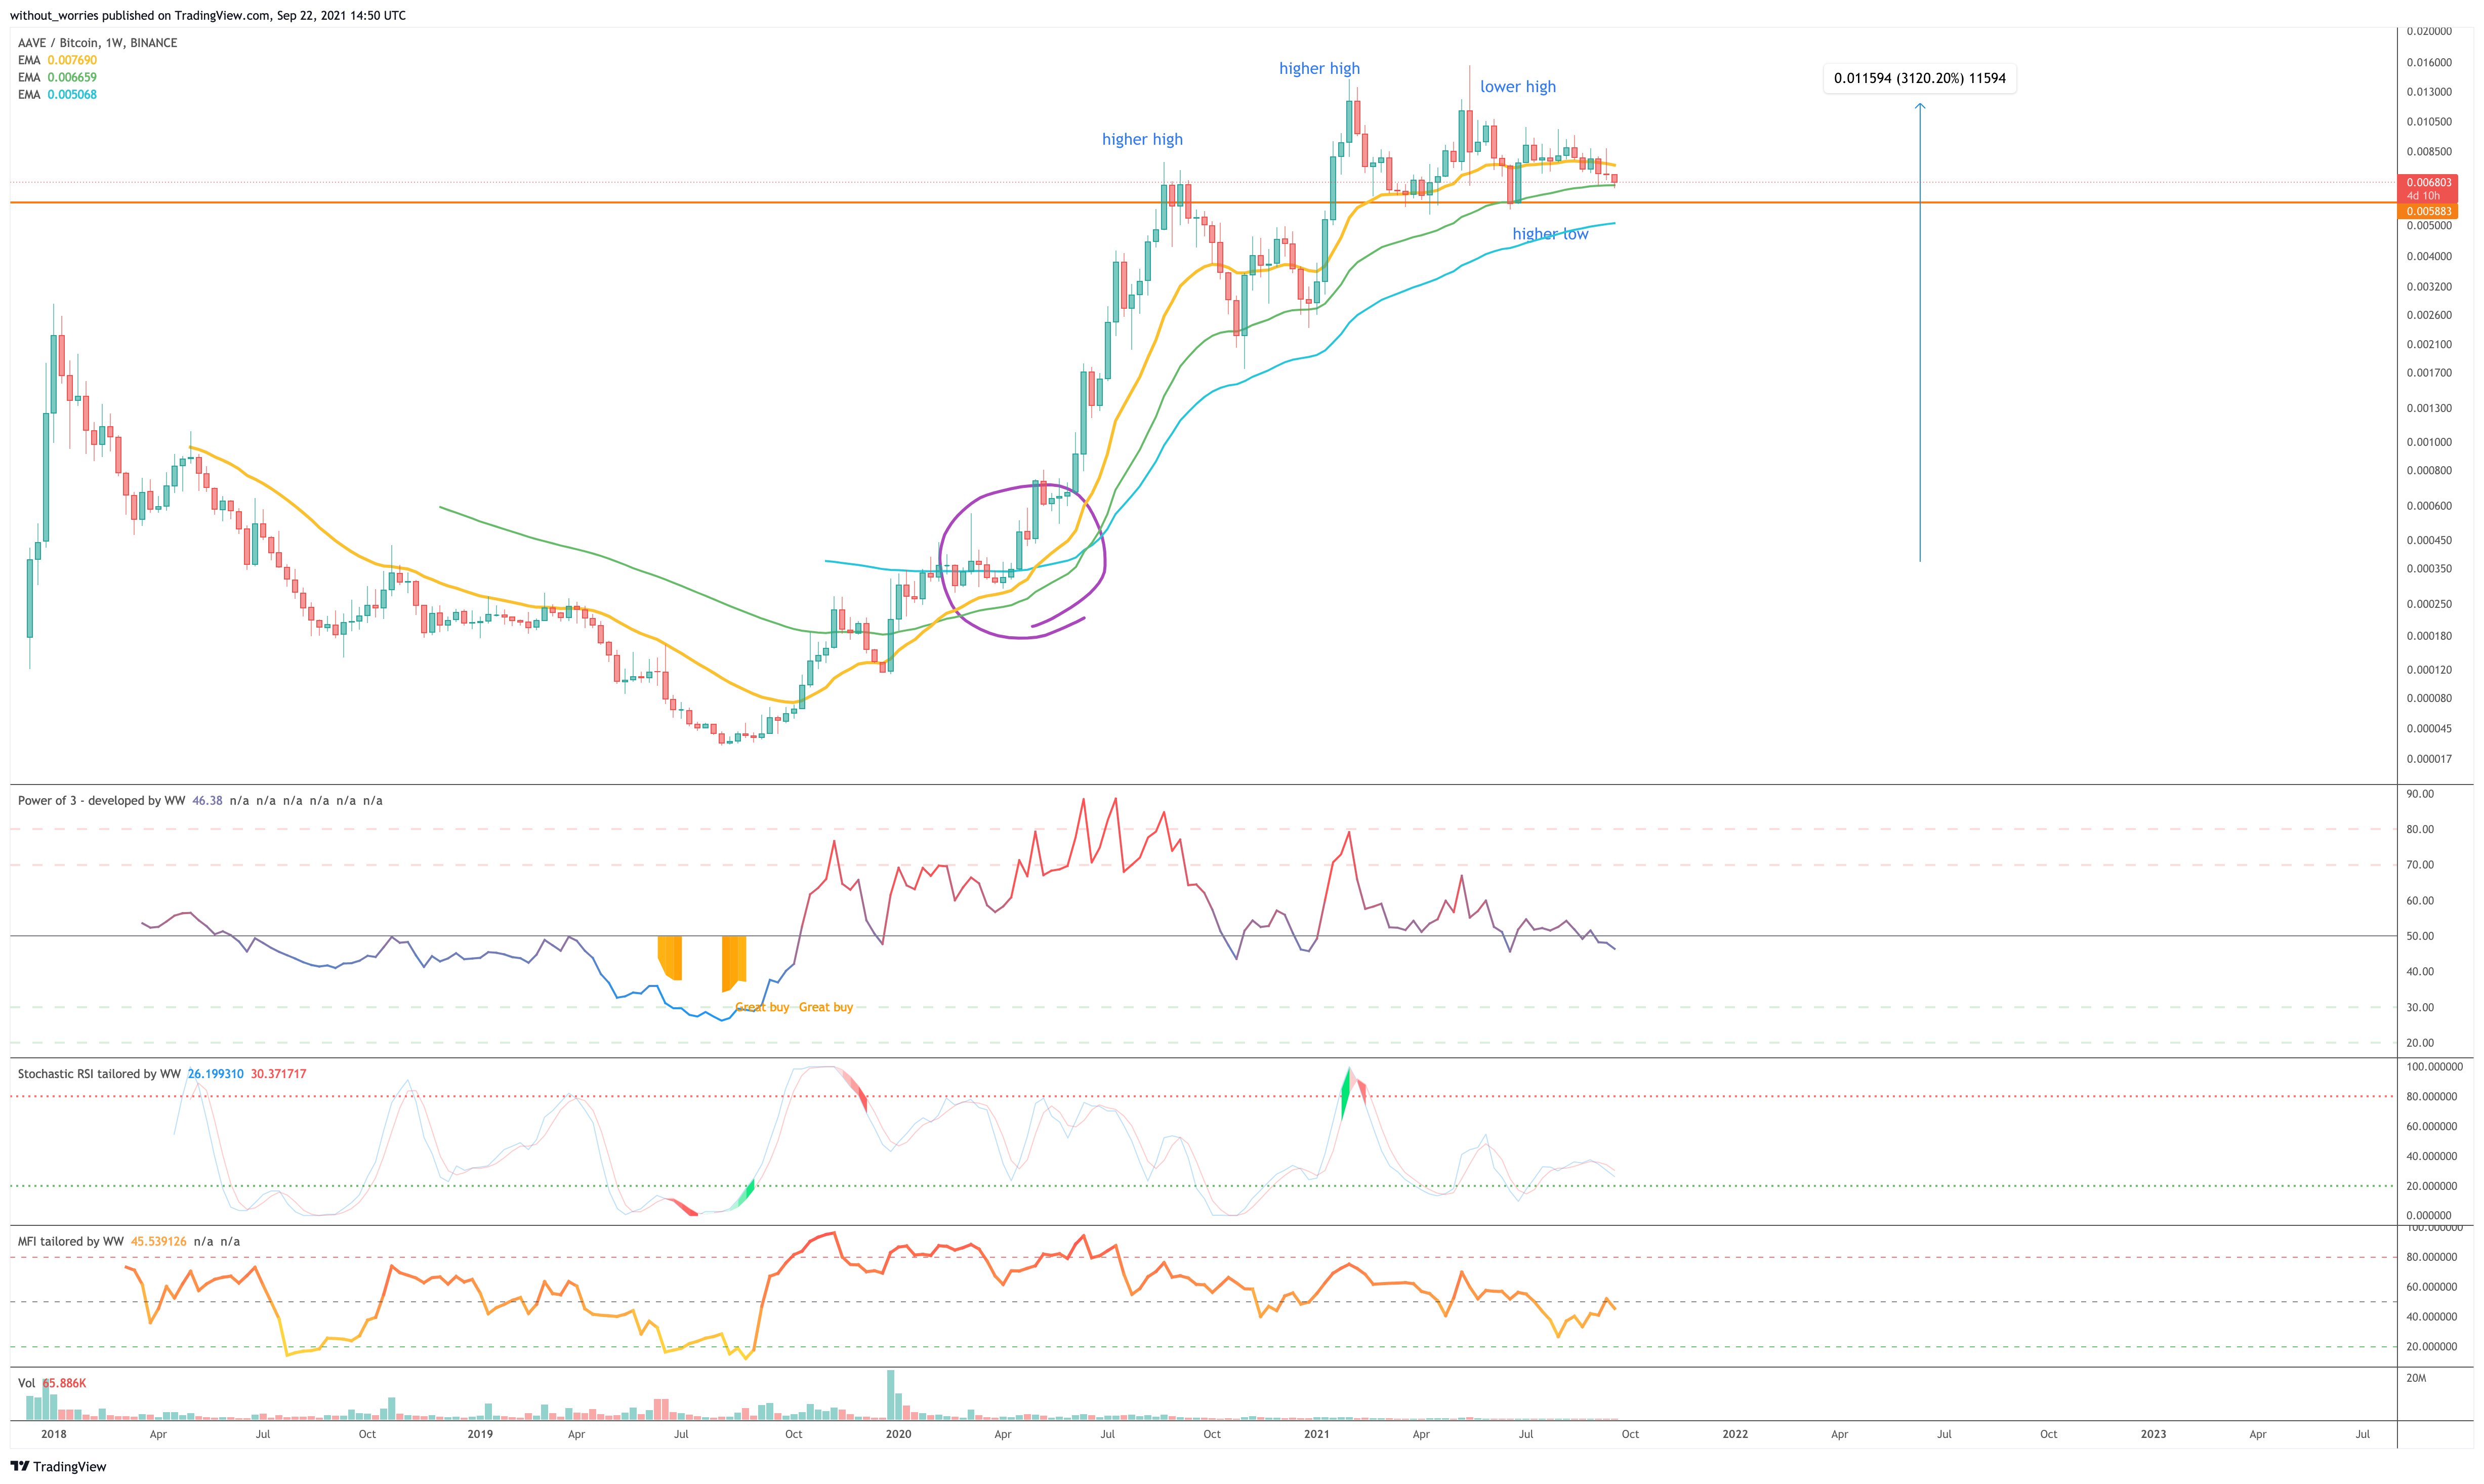2484x1484 pixels.
Task: Click the 90.00 label on Power of 3 axis
Action: coord(2420,794)
